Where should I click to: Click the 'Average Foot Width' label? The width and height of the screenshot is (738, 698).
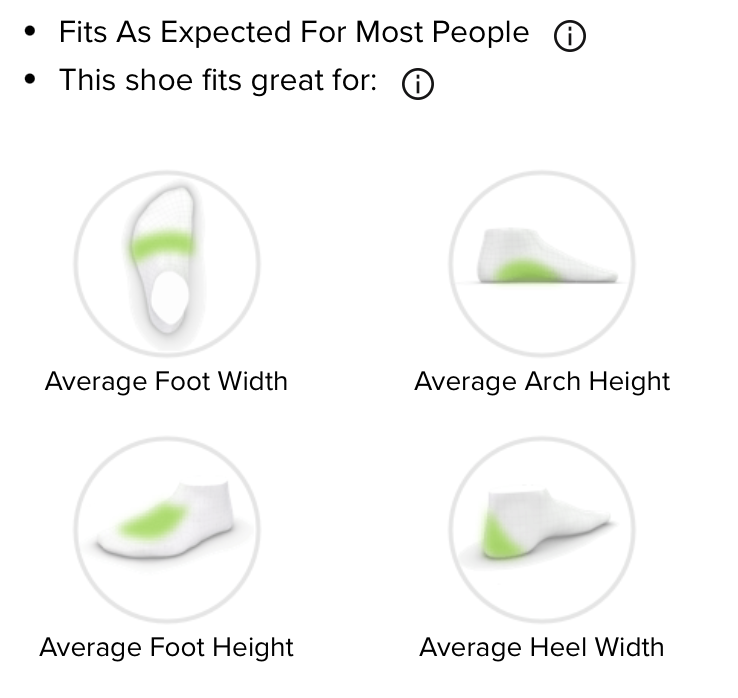click(x=166, y=381)
